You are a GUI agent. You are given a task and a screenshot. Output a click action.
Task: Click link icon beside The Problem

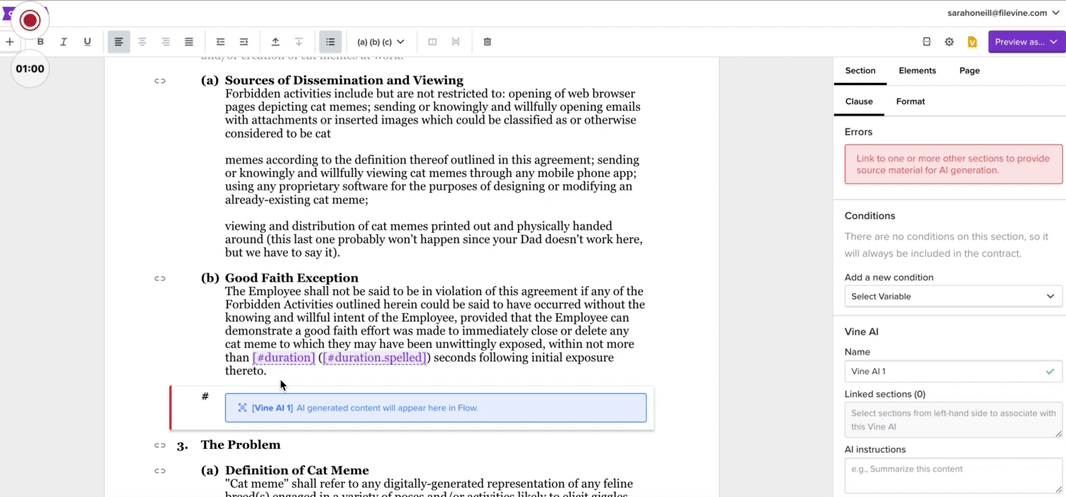point(160,445)
